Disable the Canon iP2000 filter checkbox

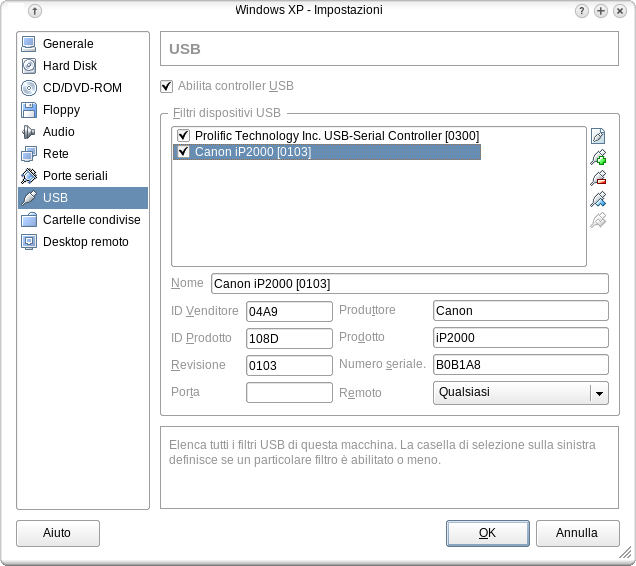point(183,153)
